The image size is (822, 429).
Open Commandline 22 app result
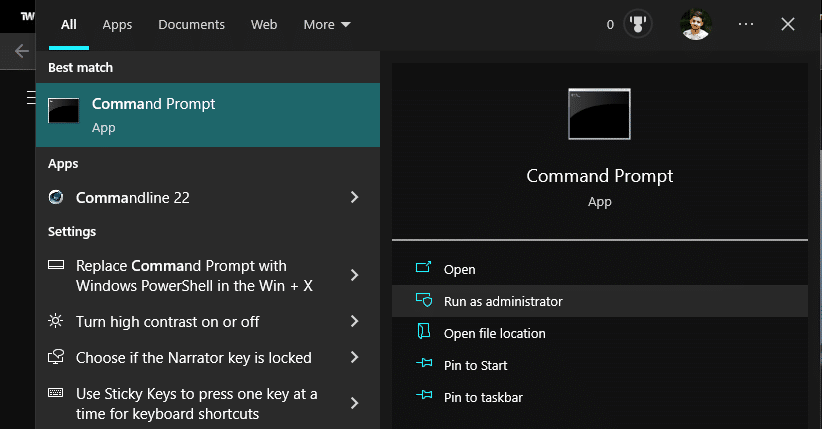[208, 198]
